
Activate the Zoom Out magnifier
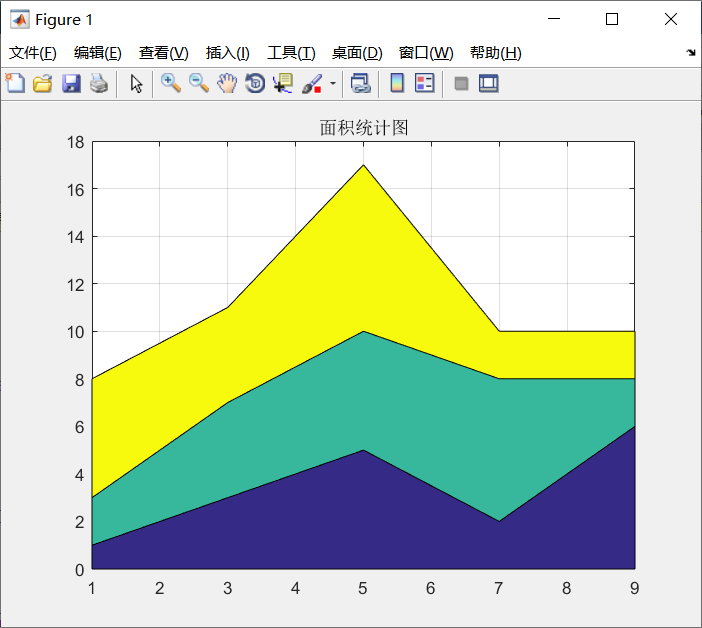(199, 84)
